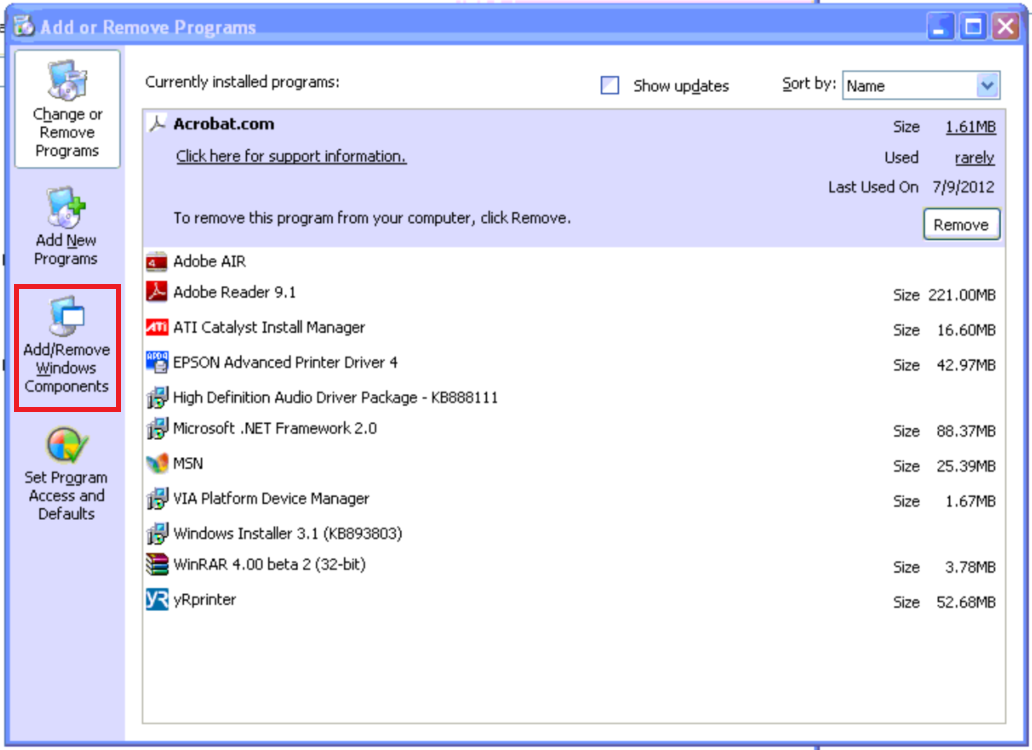Maximize the Add or Remove Programs window
The height and width of the screenshot is (750, 1032).
point(973,27)
